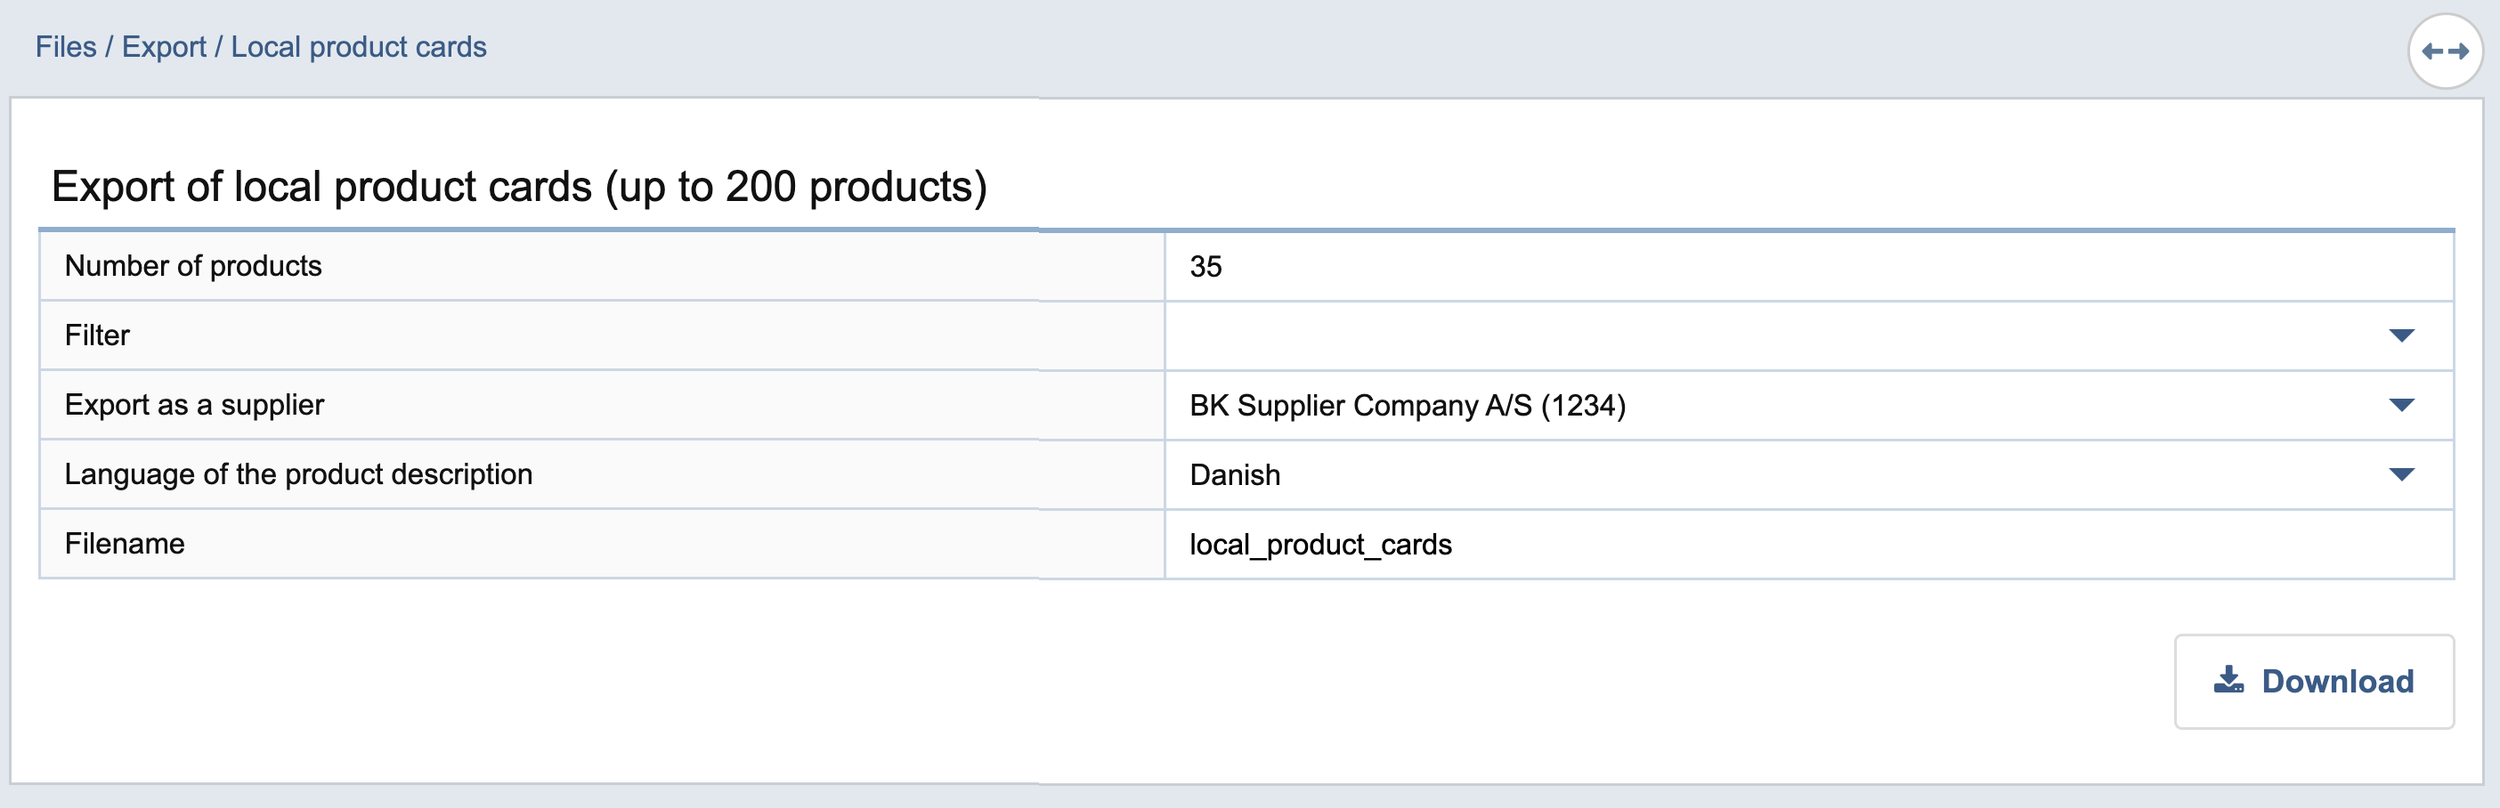This screenshot has height=808, width=2500.
Task: Open the Danish language dropdown arrow
Action: tap(2401, 475)
